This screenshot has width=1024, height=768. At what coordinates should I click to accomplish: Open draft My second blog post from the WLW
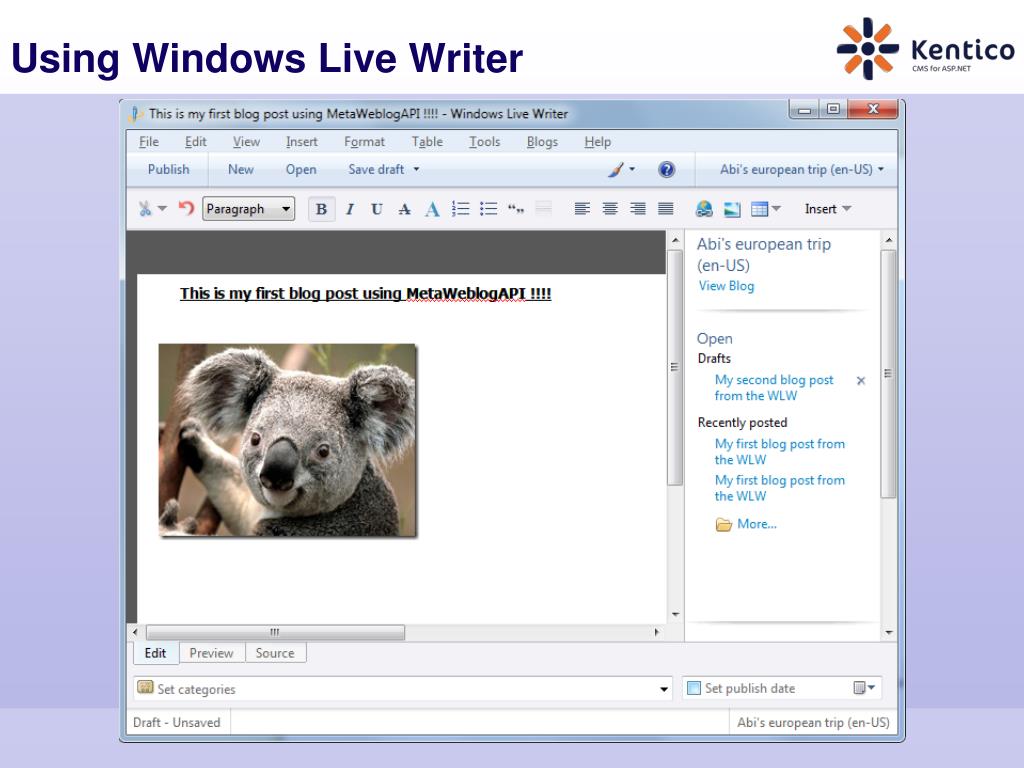pyautogui.click(x=774, y=388)
